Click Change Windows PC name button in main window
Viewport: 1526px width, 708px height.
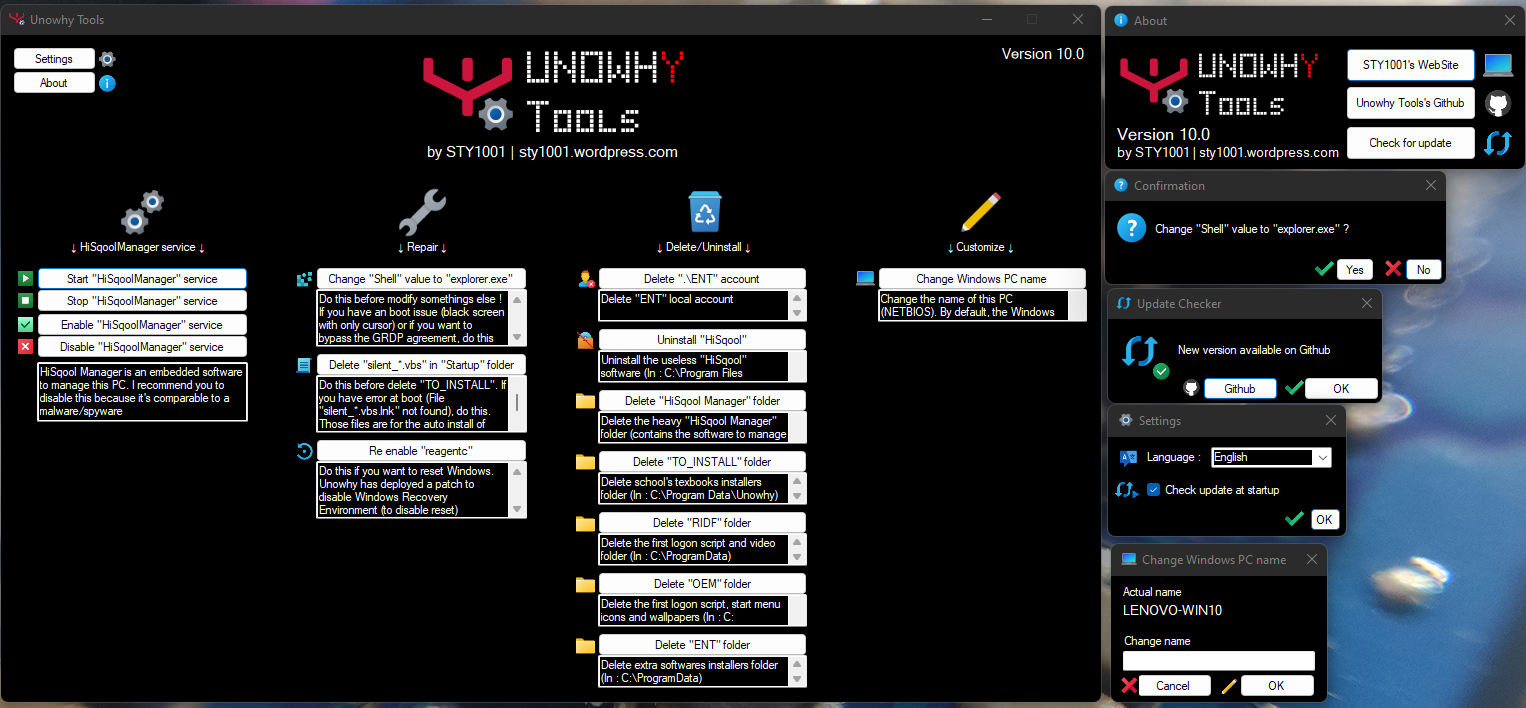click(982, 279)
